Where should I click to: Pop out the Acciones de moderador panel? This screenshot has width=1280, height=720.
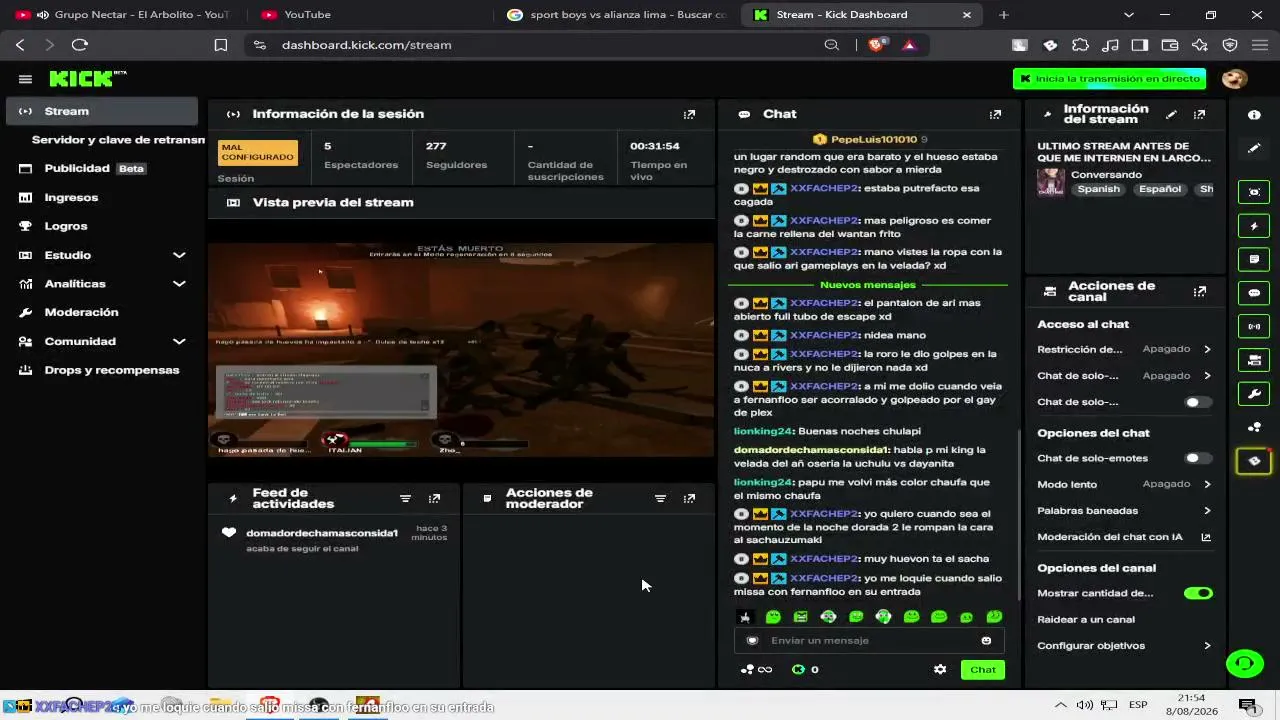pos(689,498)
